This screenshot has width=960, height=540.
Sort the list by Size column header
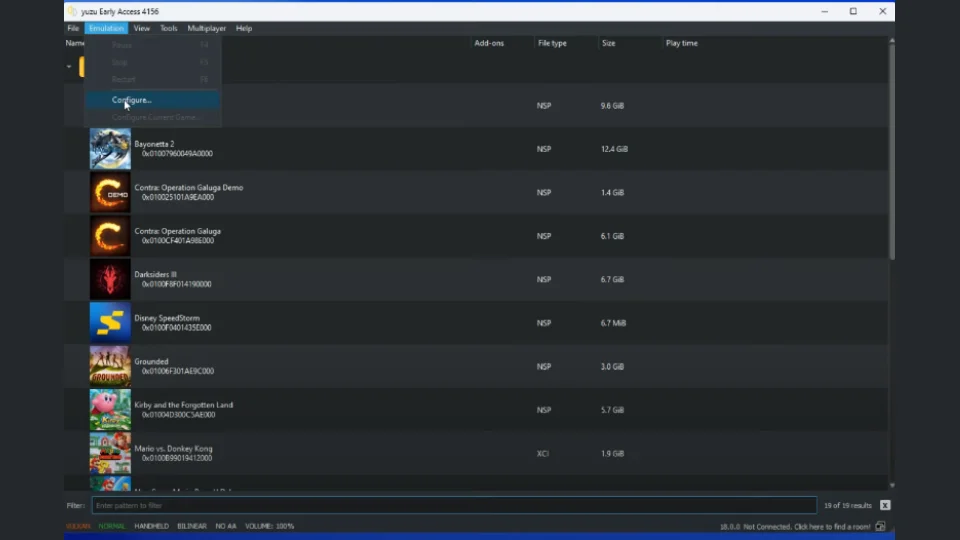[x=609, y=43]
